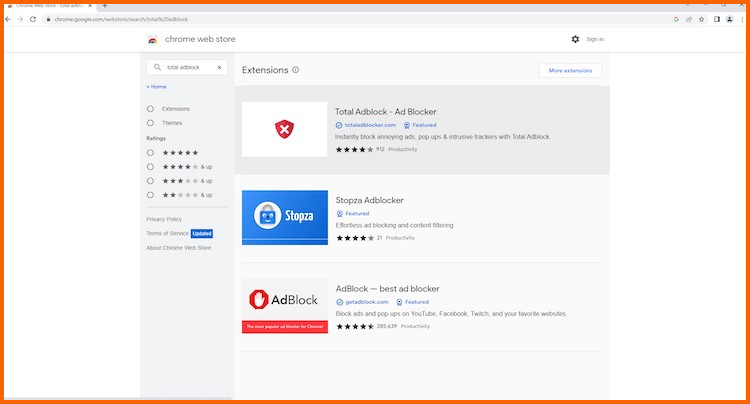Screen dimensions: 750x404
Task: Bookmark this page with the star icon
Action: click(x=701, y=19)
